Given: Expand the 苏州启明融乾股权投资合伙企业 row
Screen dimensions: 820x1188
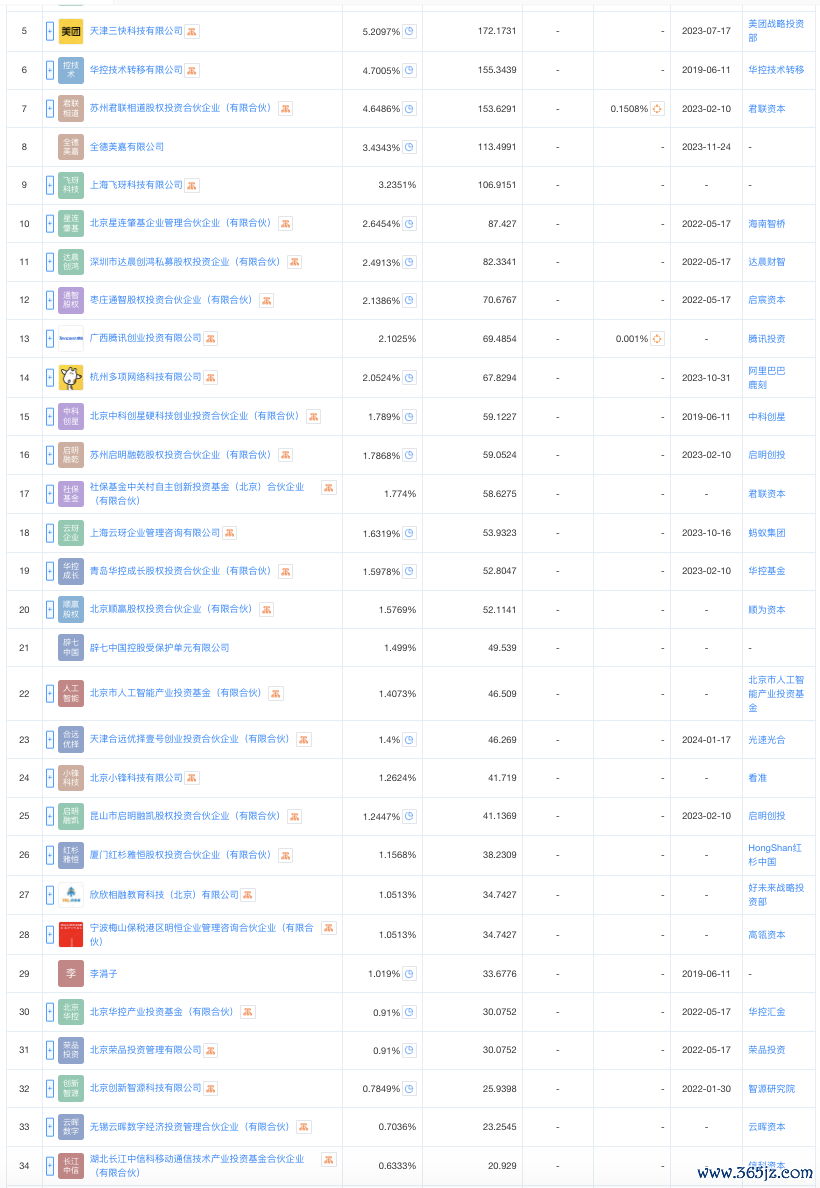Looking at the screenshot, I should point(50,455).
